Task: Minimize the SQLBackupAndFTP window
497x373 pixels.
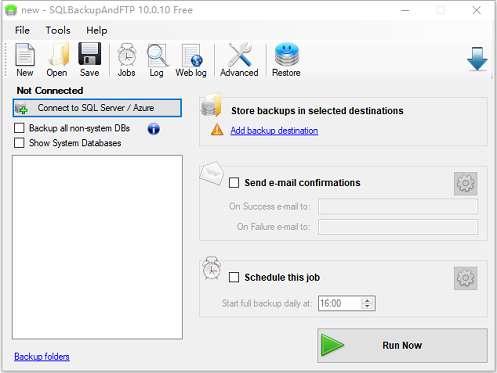Action: (405, 10)
